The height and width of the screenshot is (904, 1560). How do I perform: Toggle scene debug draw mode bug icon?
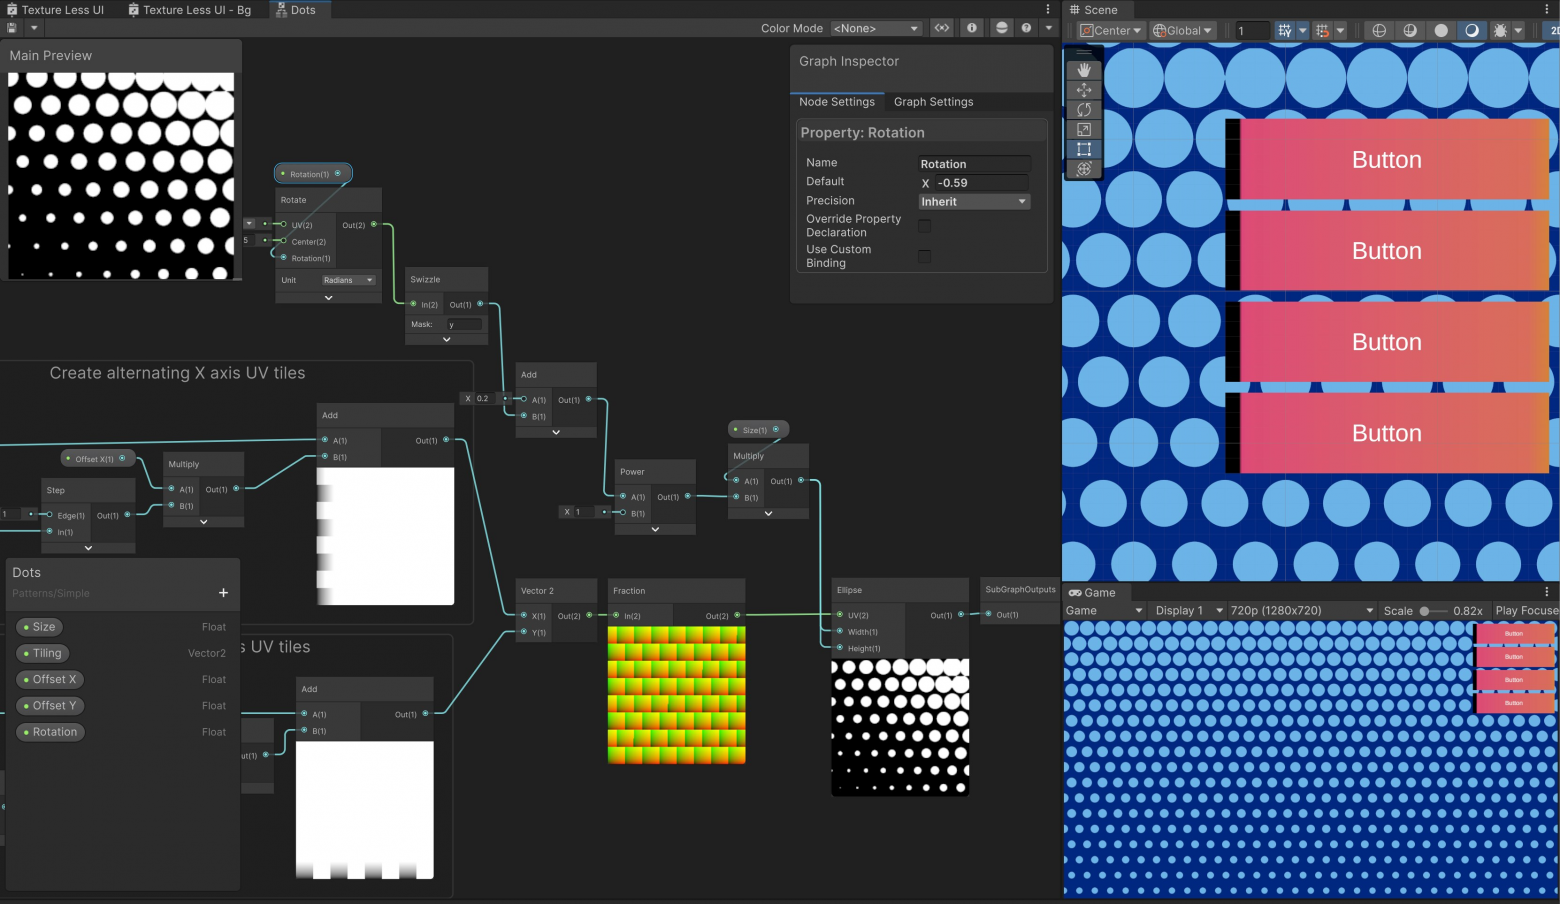1500,31
